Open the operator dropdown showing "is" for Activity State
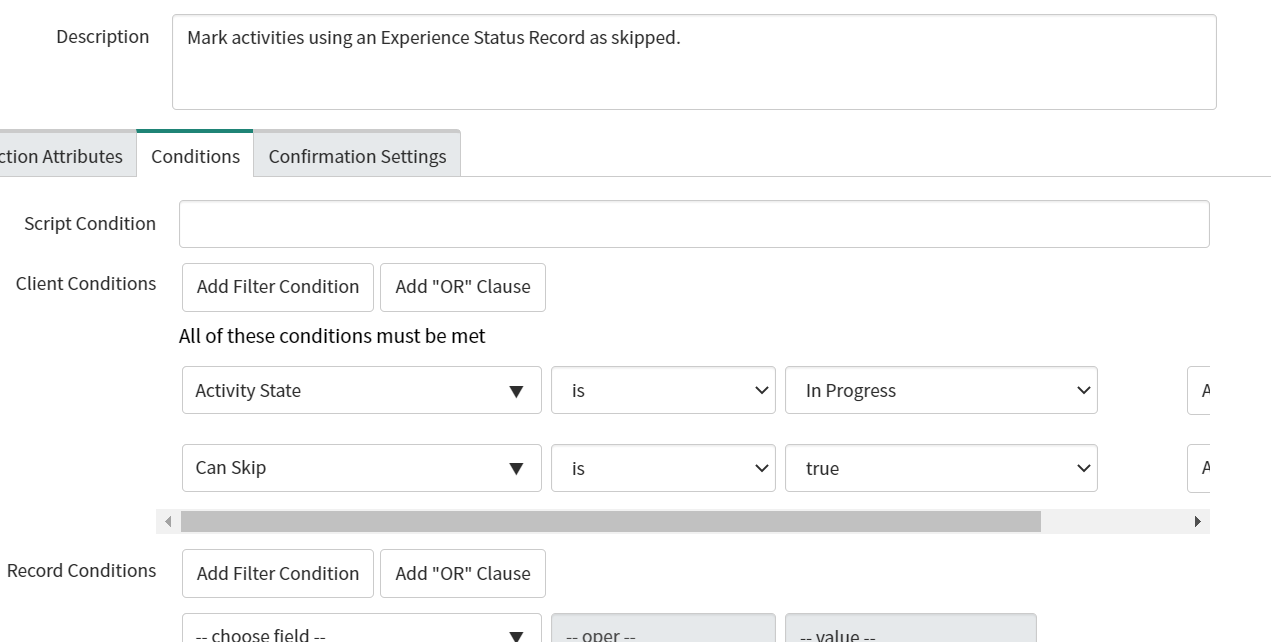The width and height of the screenshot is (1271, 642). tap(662, 390)
